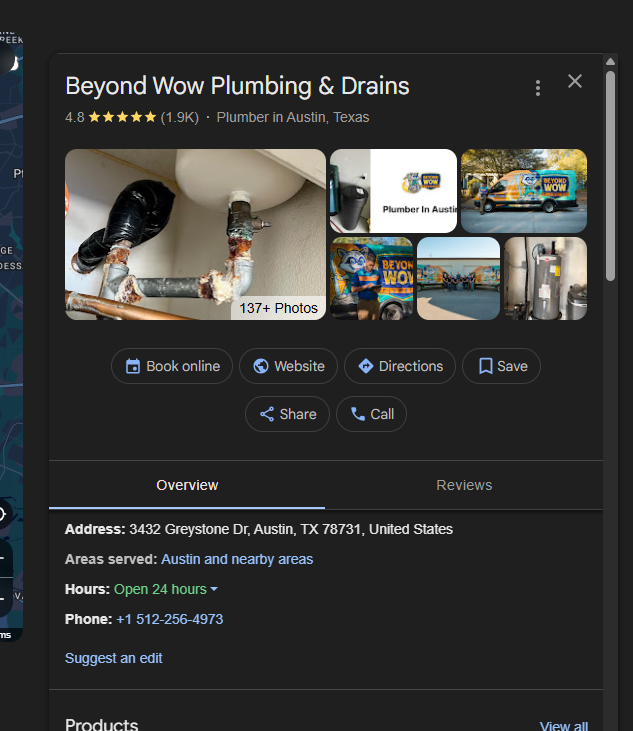633x731 pixels.
Task: Click the Beyond Wow Plumbing & Drains title
Action: click(x=237, y=86)
